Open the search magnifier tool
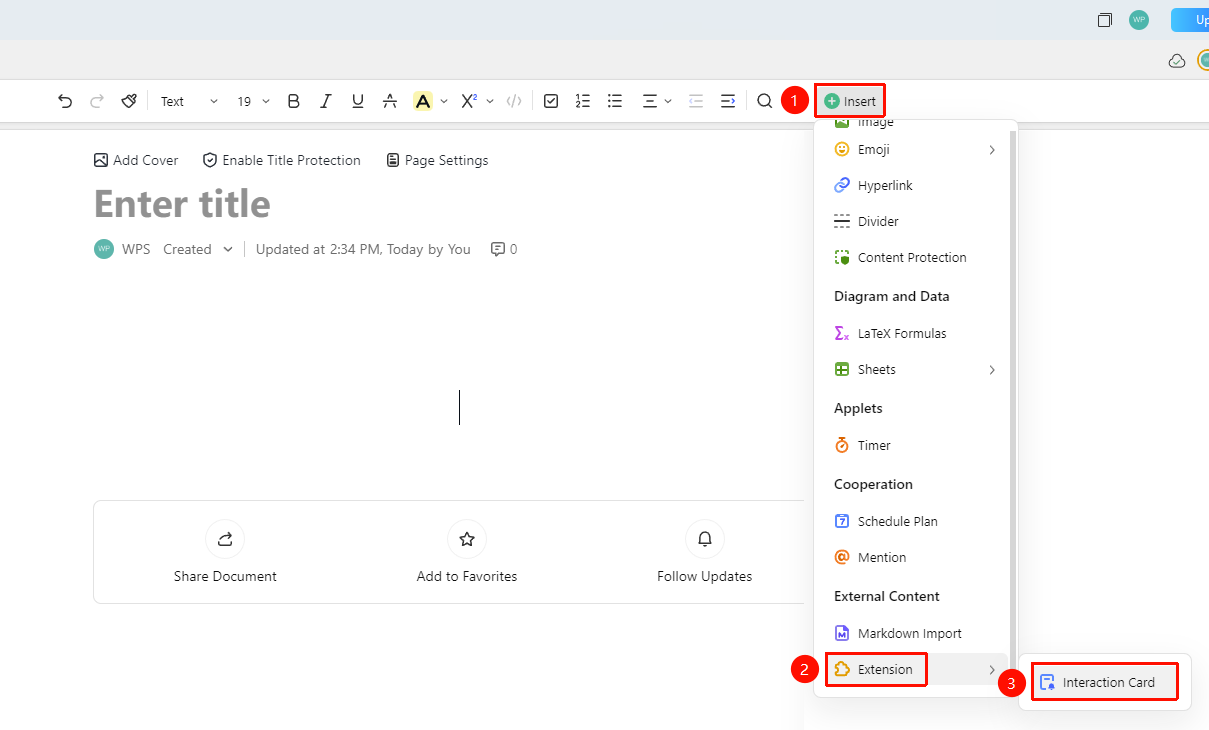This screenshot has width=1209, height=730. tap(765, 101)
